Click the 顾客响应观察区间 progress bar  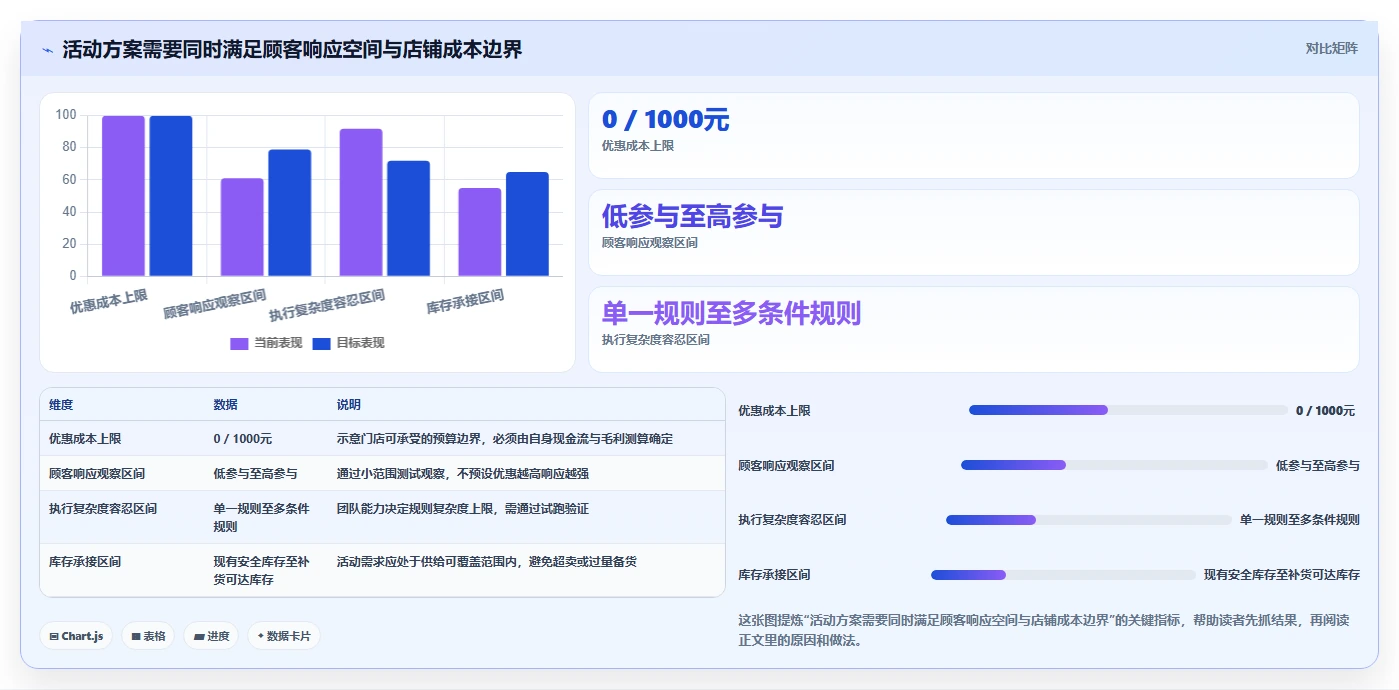tap(1114, 465)
